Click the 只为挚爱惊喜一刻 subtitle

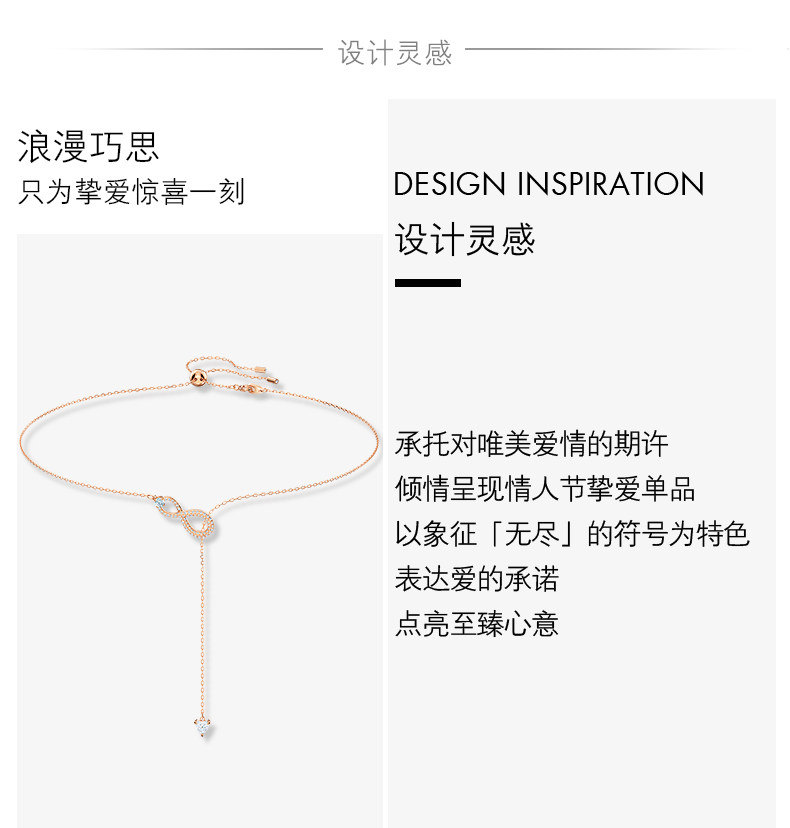click(x=131, y=191)
